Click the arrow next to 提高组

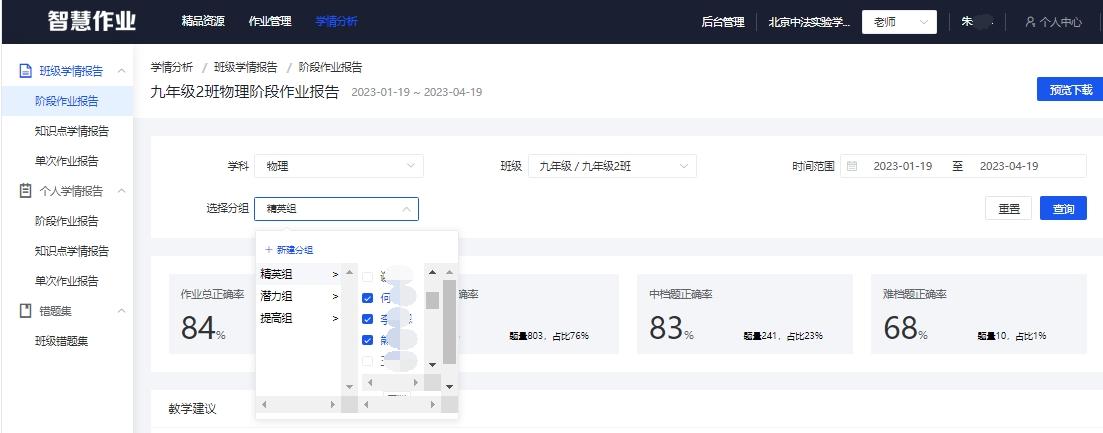pos(335,318)
